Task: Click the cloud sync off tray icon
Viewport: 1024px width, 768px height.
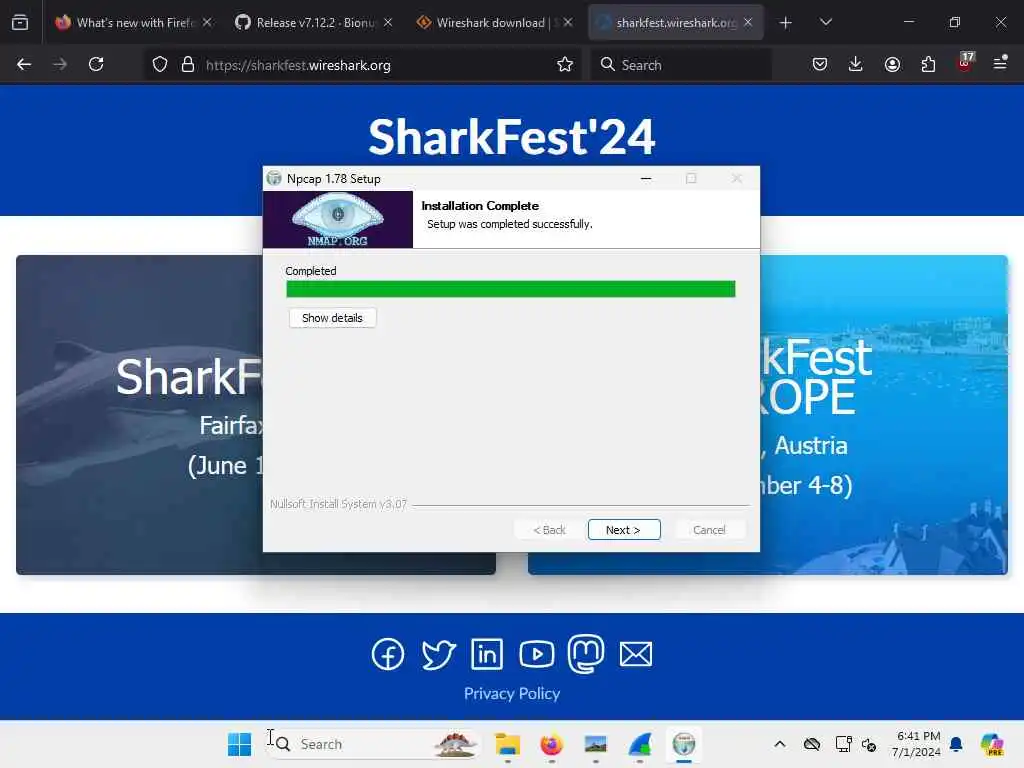Action: coord(812,744)
